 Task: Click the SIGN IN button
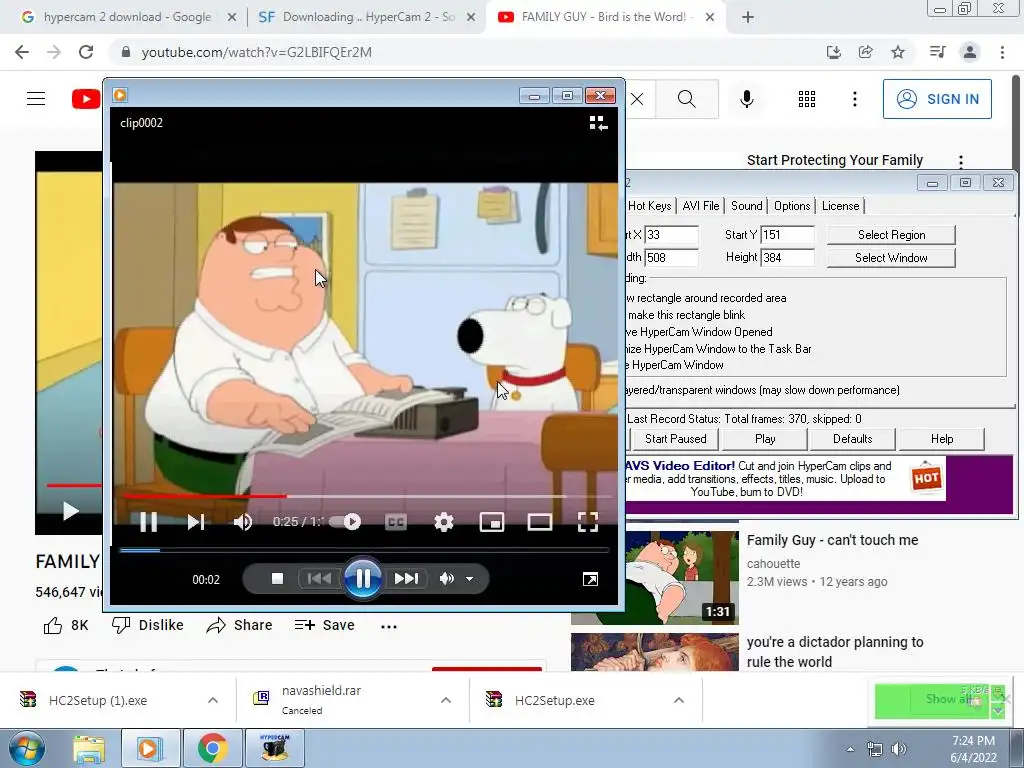pos(937,99)
